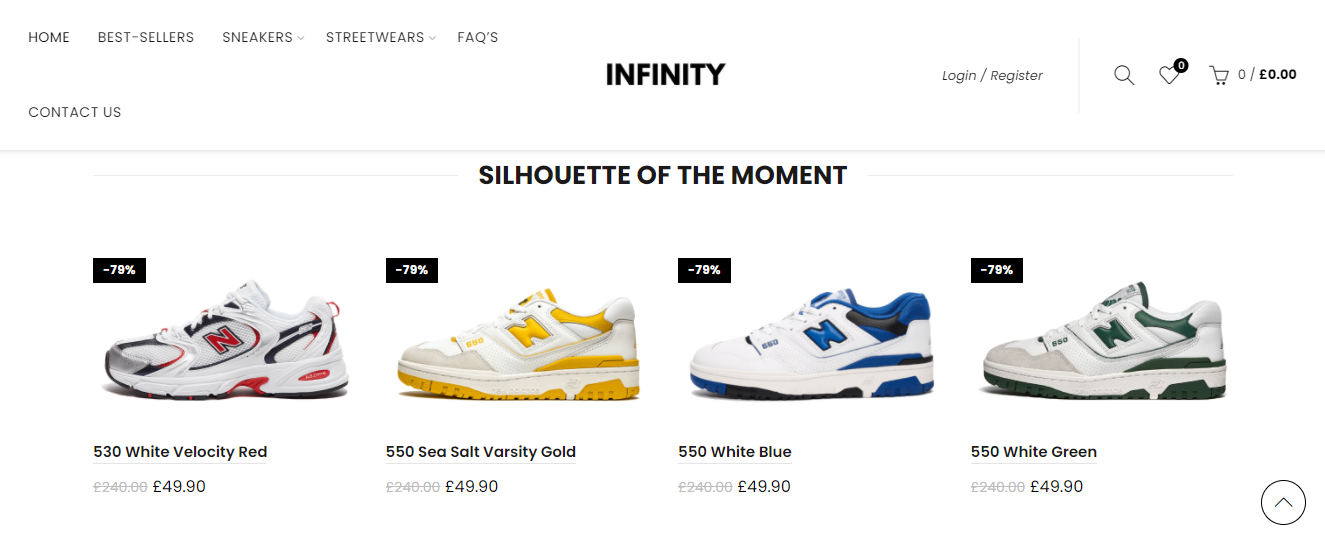Expand the Sneakers menu chevron

301,39
